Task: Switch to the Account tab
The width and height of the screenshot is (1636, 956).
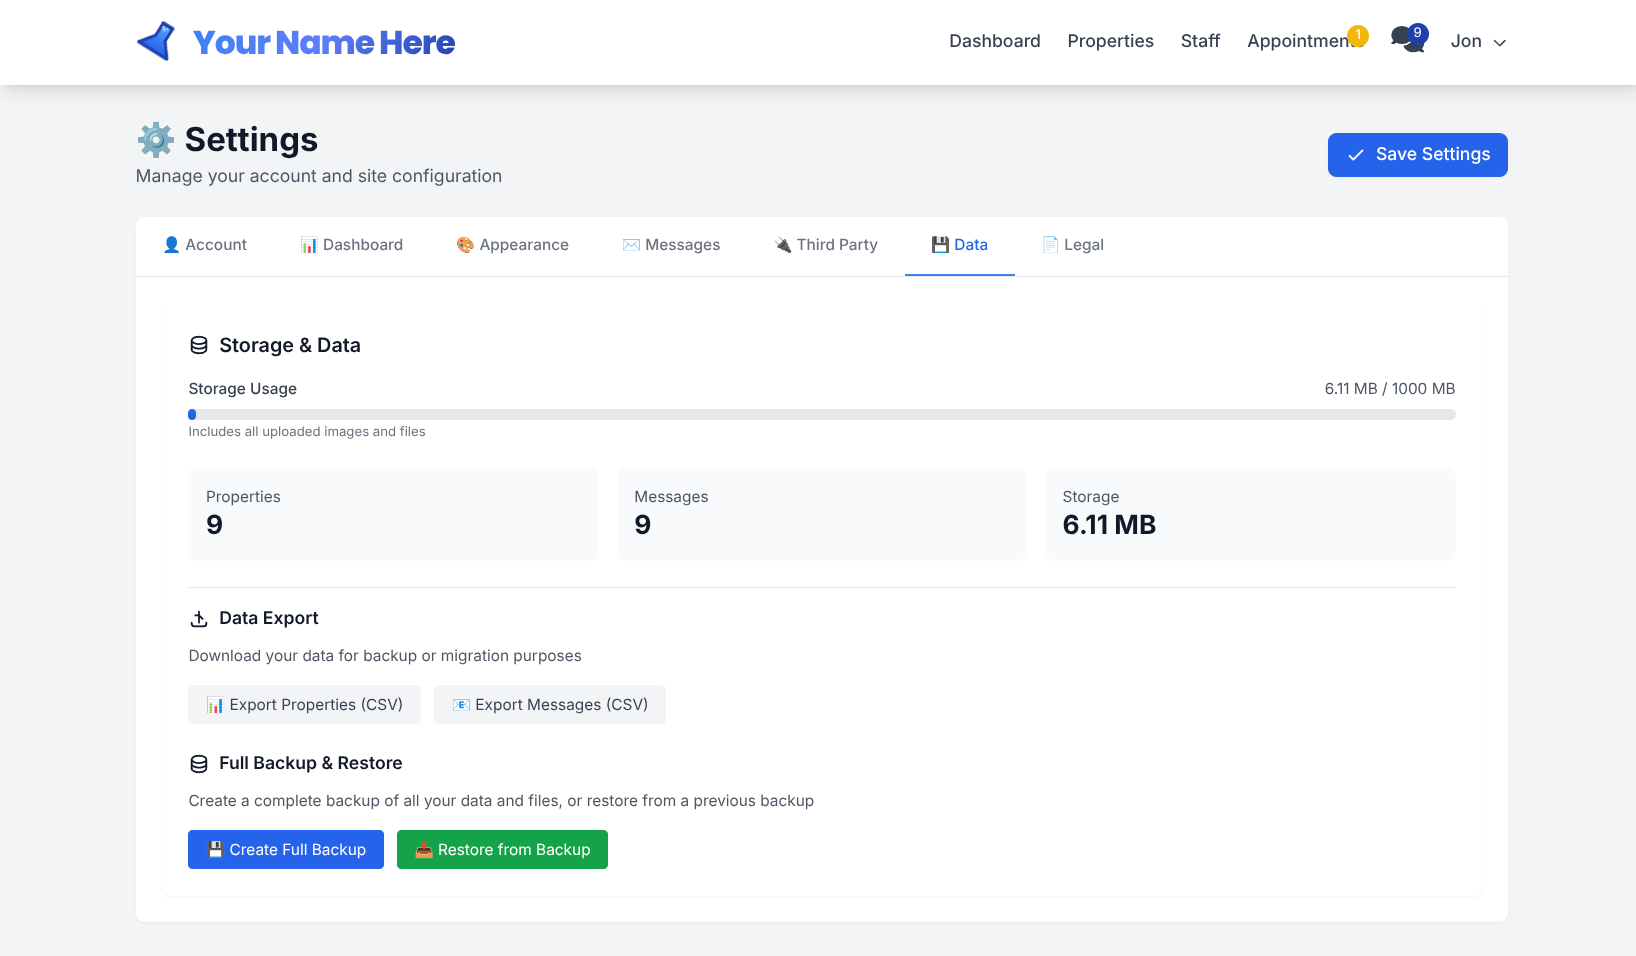Action: pos(205,245)
